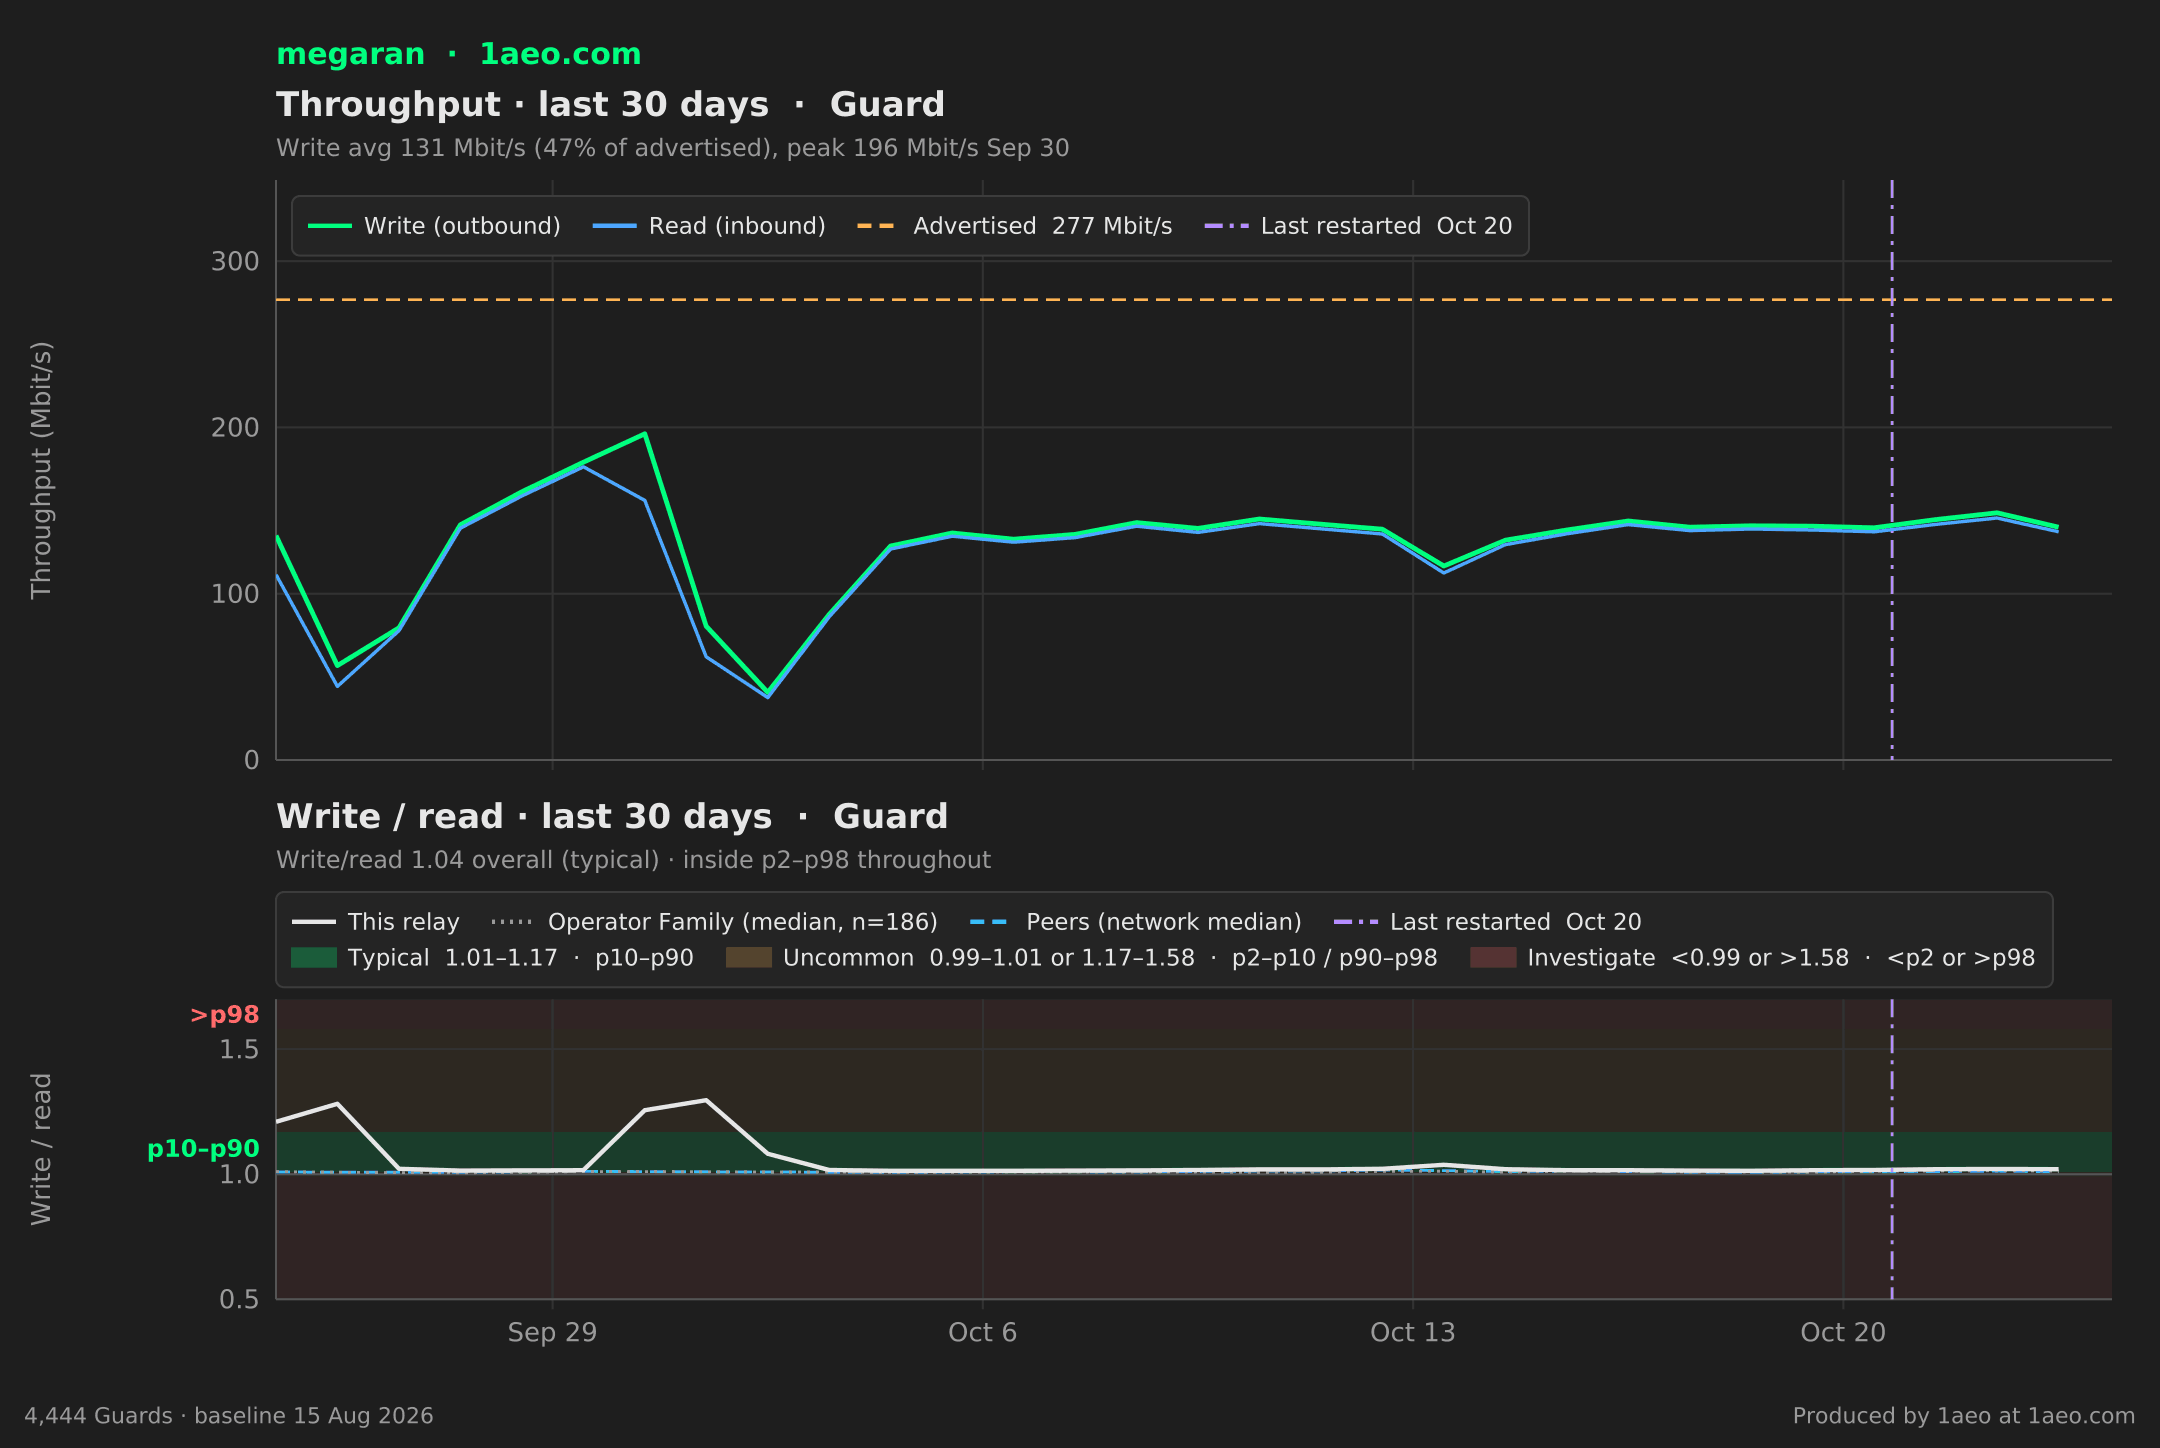Click the purple restart marker line in throughput chart
The height and width of the screenshot is (1448, 2160).
click(1892, 470)
